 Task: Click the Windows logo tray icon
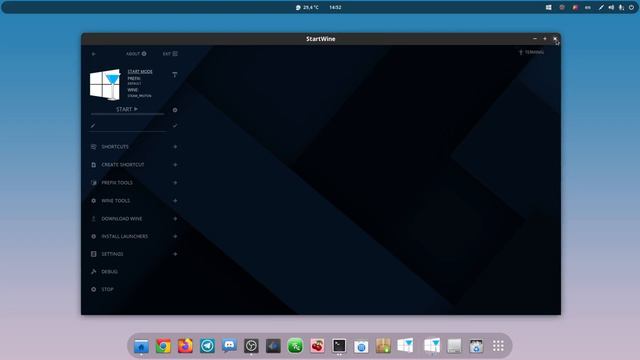point(549,7)
